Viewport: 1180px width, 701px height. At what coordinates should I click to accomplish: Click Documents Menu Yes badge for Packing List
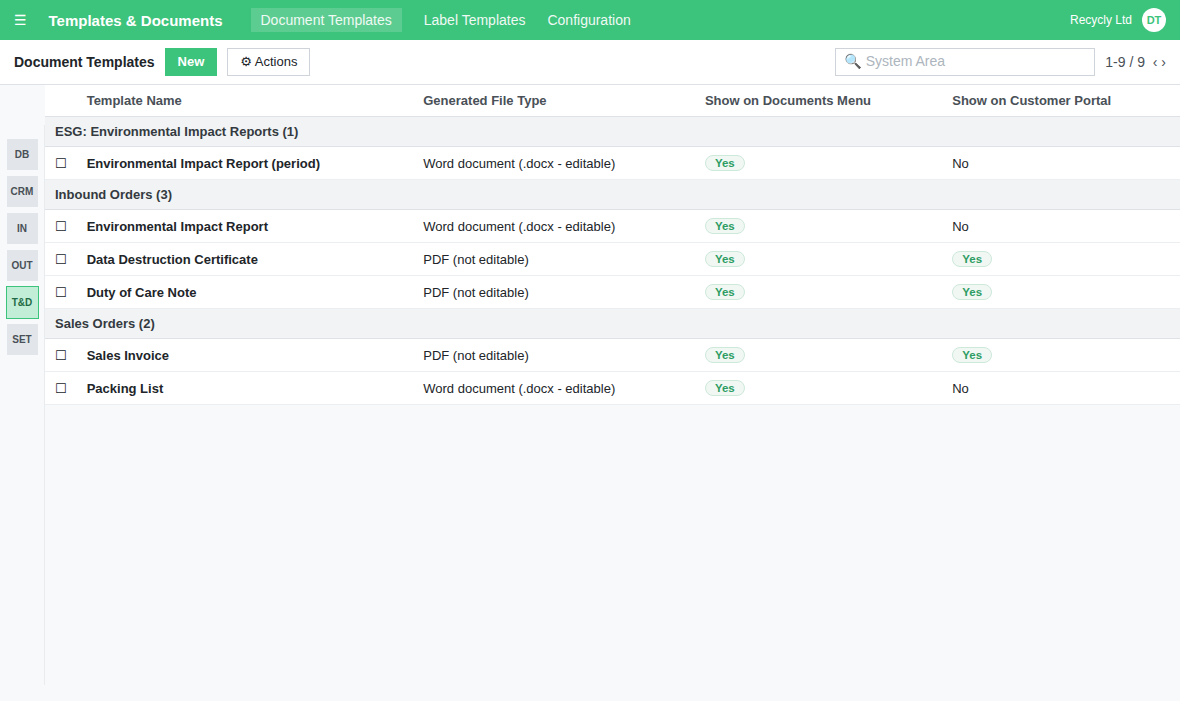click(x=725, y=388)
